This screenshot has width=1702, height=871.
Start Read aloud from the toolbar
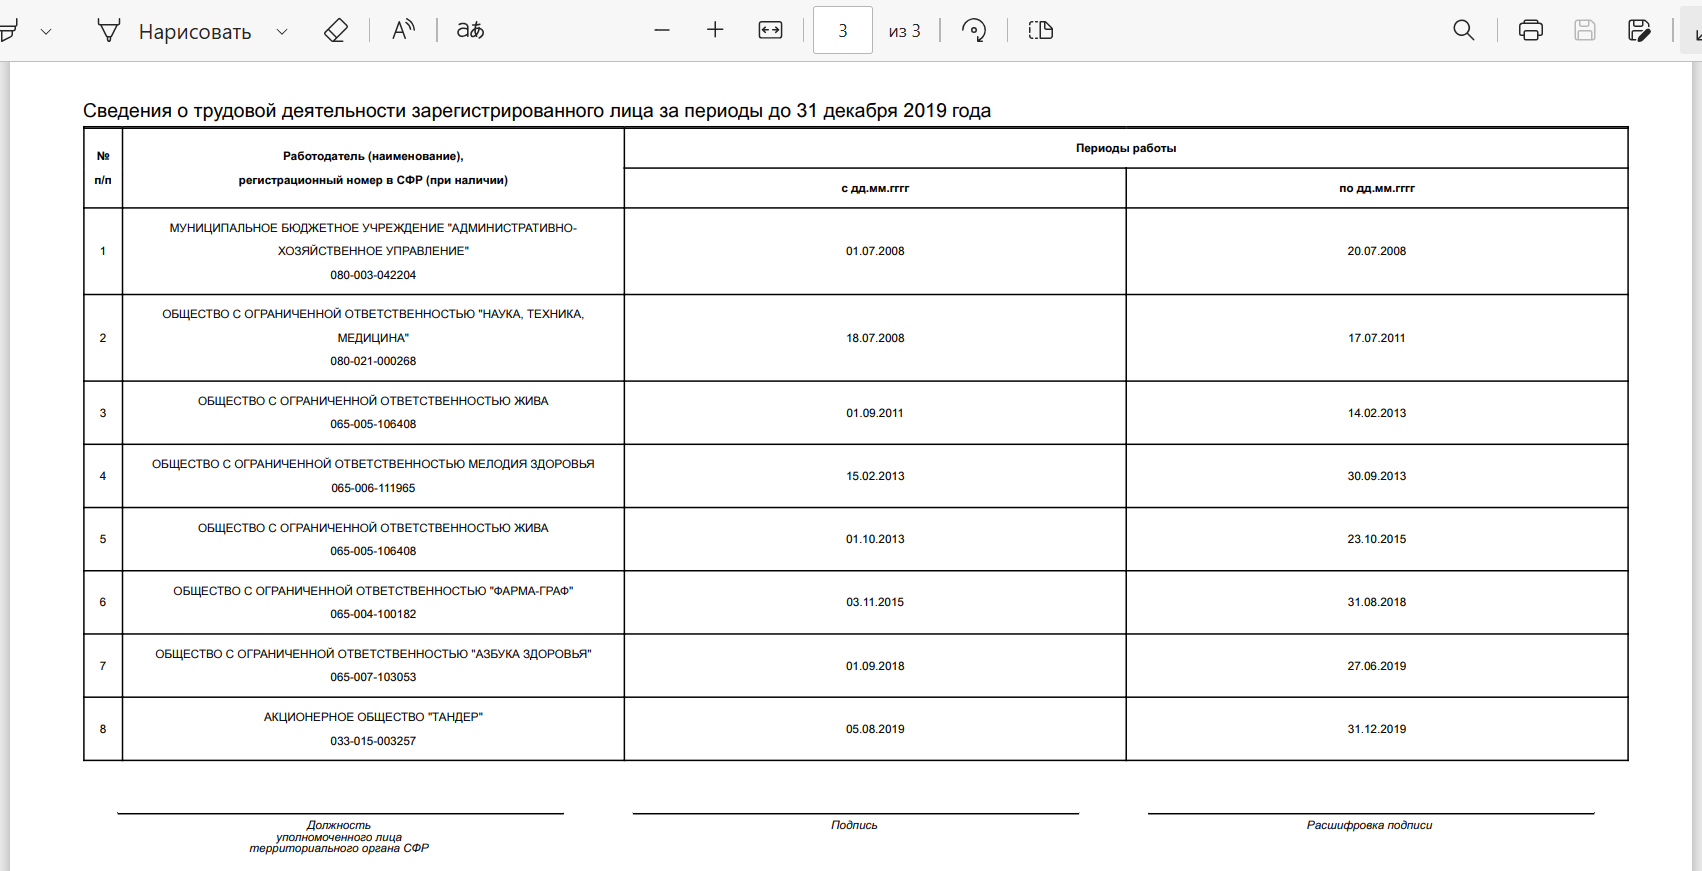click(x=403, y=31)
